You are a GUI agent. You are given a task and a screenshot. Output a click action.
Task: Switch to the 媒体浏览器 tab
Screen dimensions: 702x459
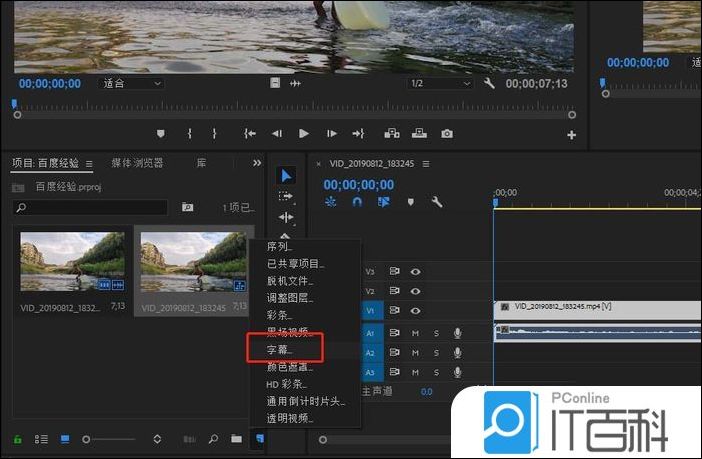pyautogui.click(x=137, y=163)
